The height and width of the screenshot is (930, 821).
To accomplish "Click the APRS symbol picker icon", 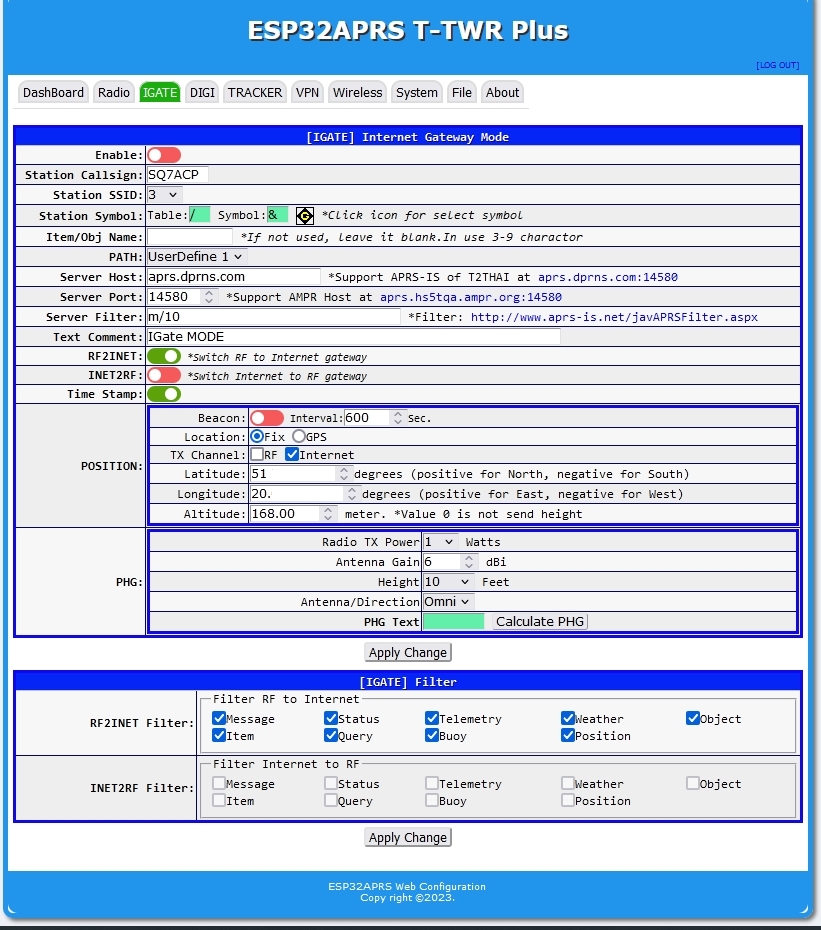I will tap(305, 215).
